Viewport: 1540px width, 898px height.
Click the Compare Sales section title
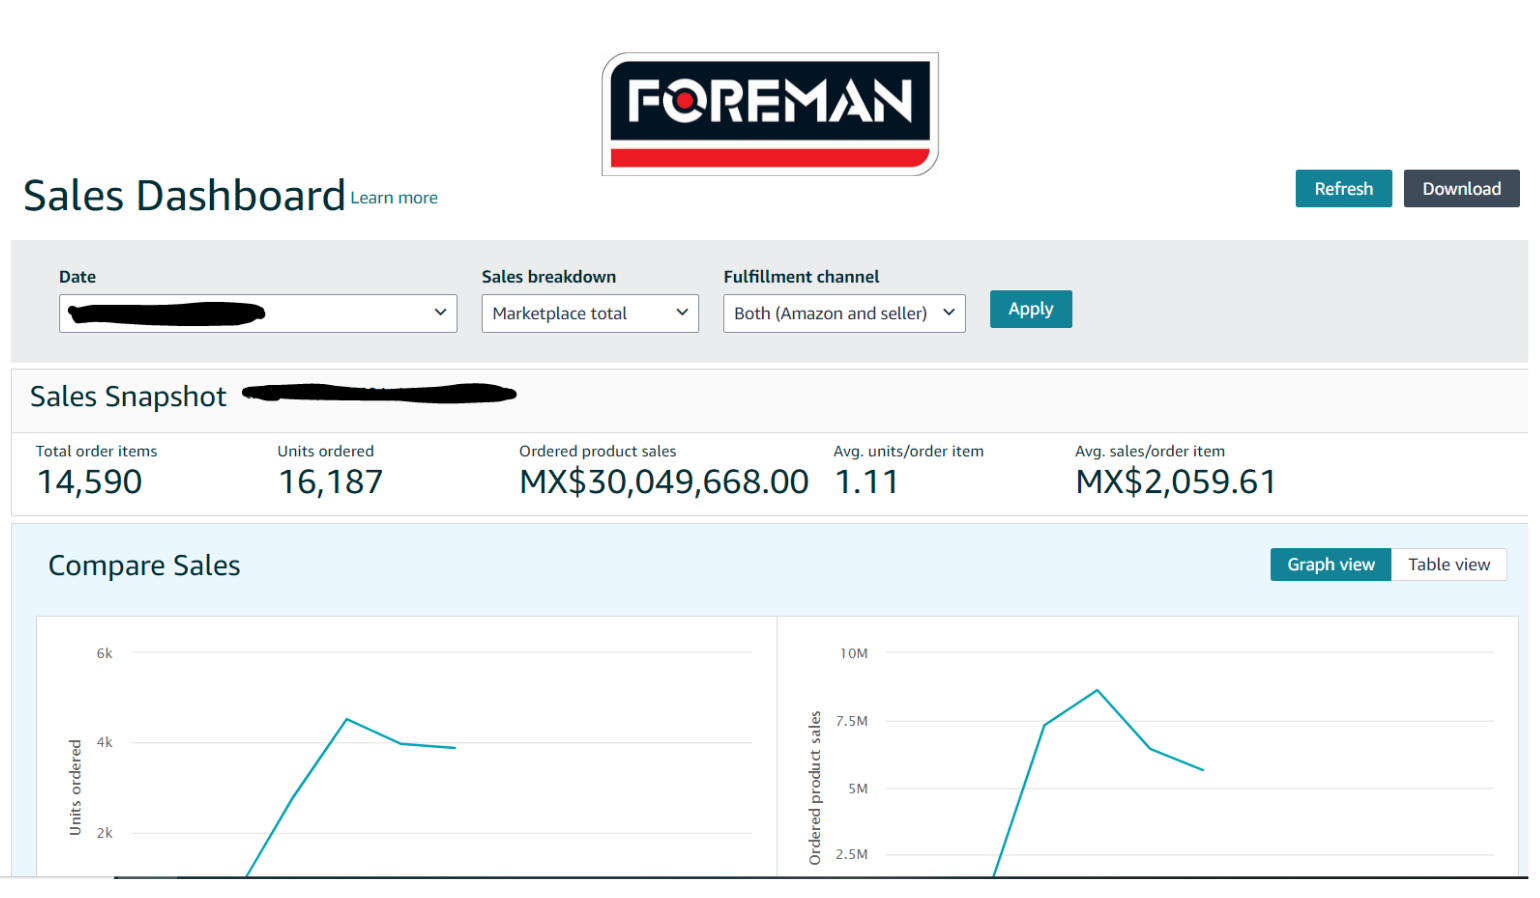coord(144,565)
